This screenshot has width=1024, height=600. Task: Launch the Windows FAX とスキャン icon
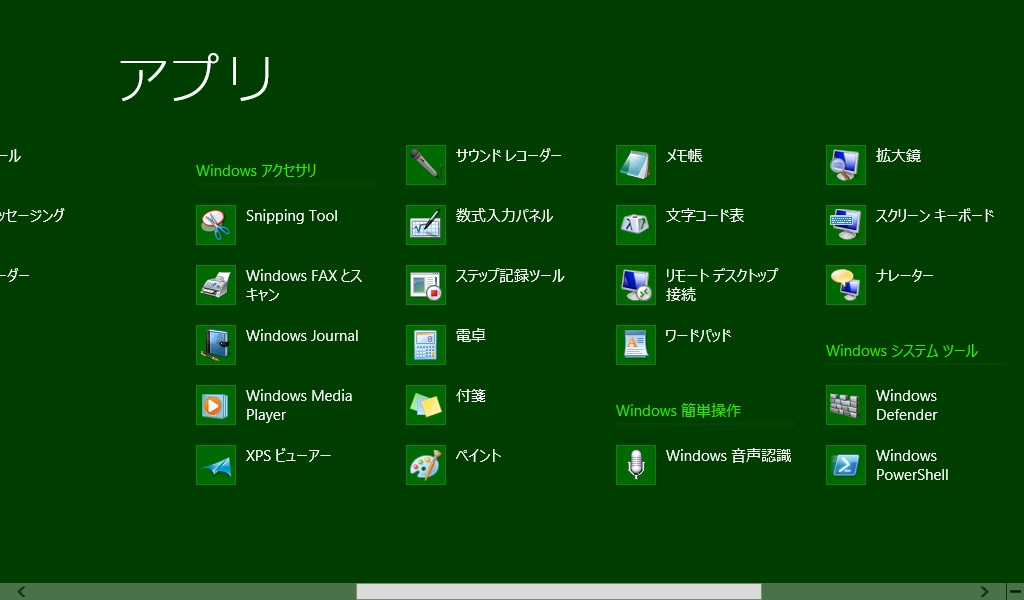coord(216,285)
